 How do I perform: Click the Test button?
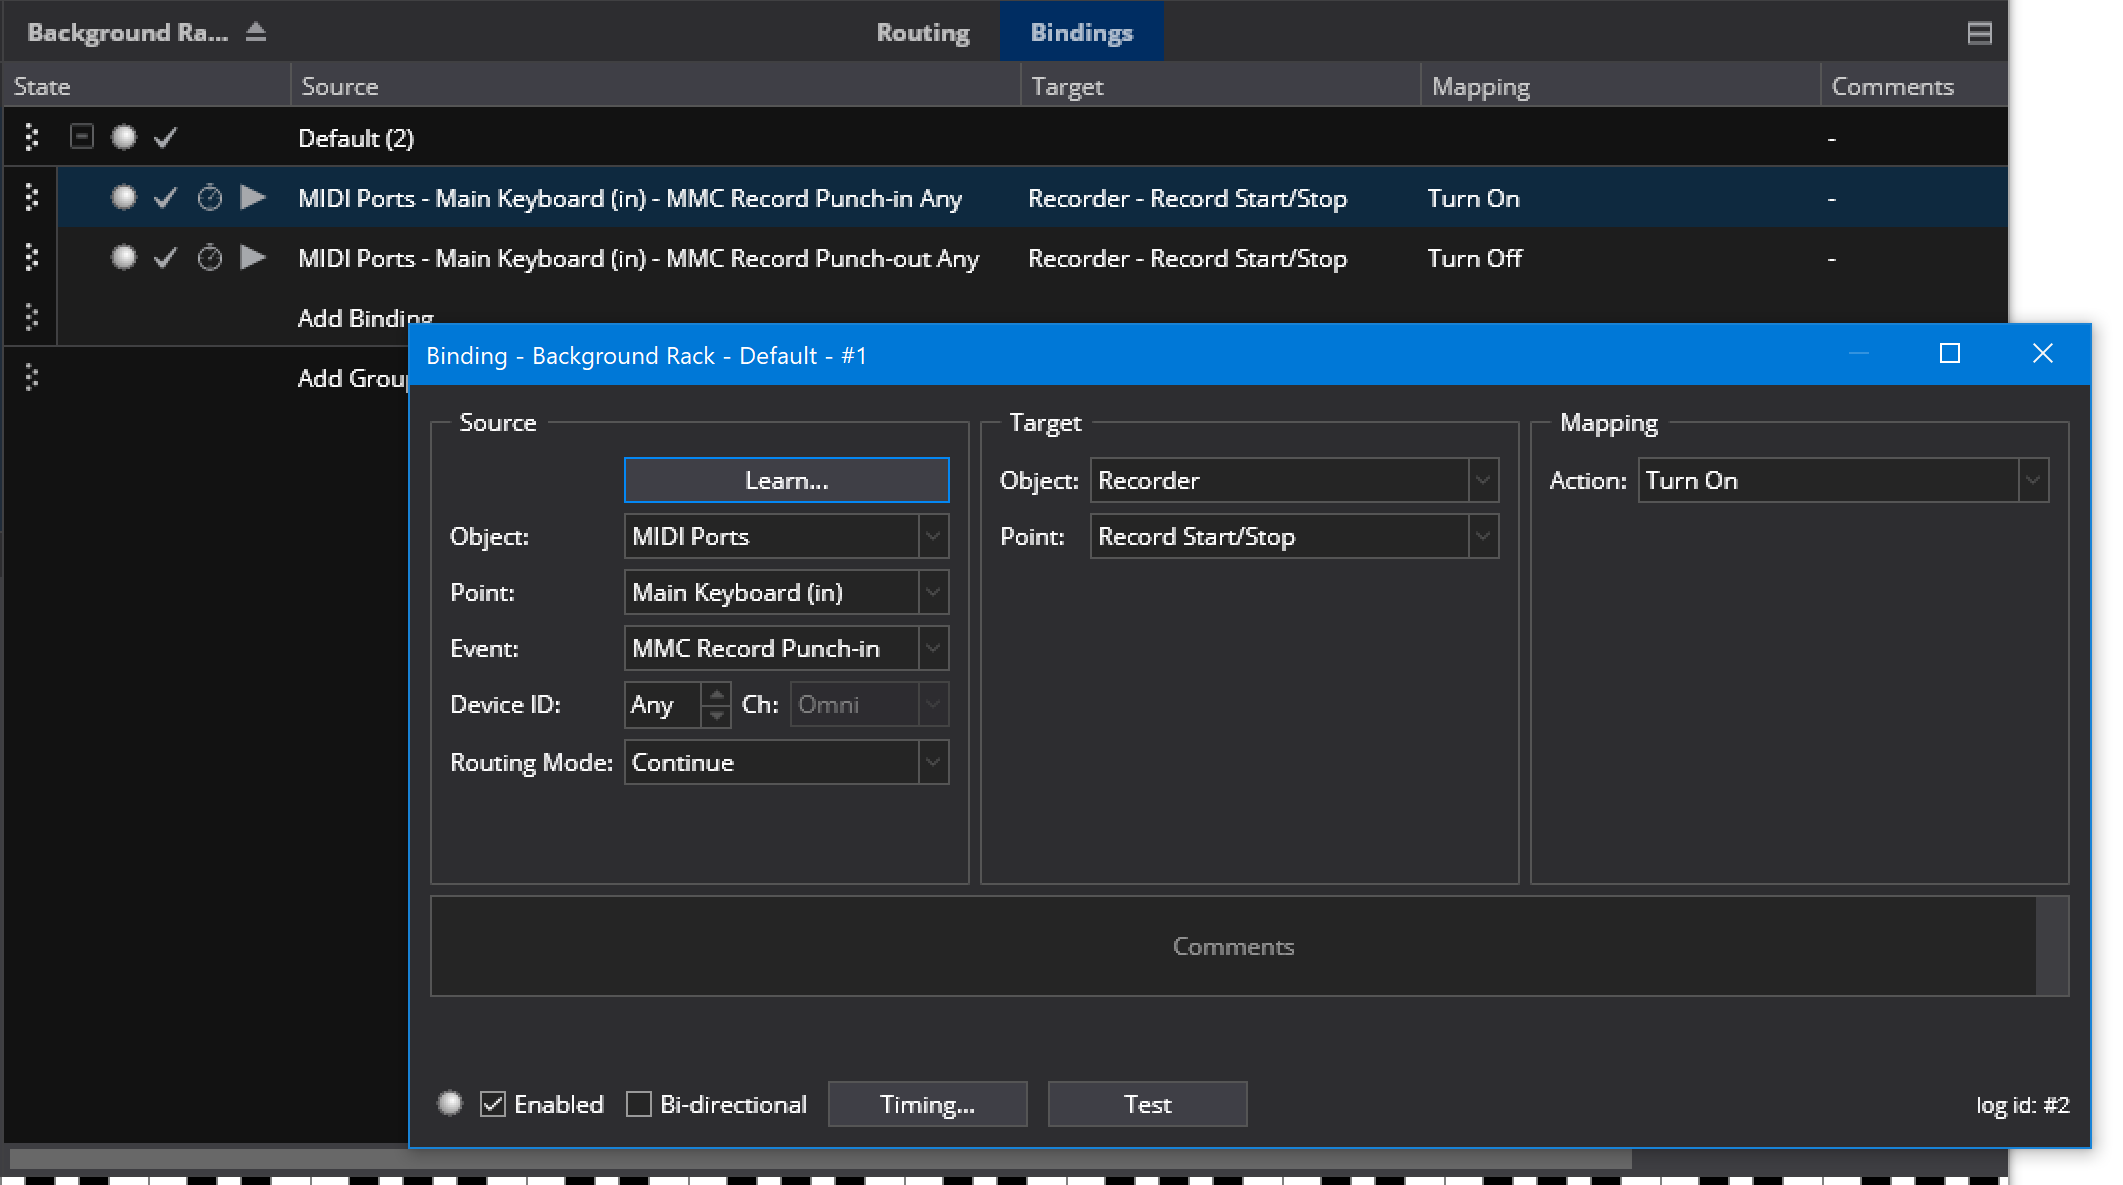1147,1104
